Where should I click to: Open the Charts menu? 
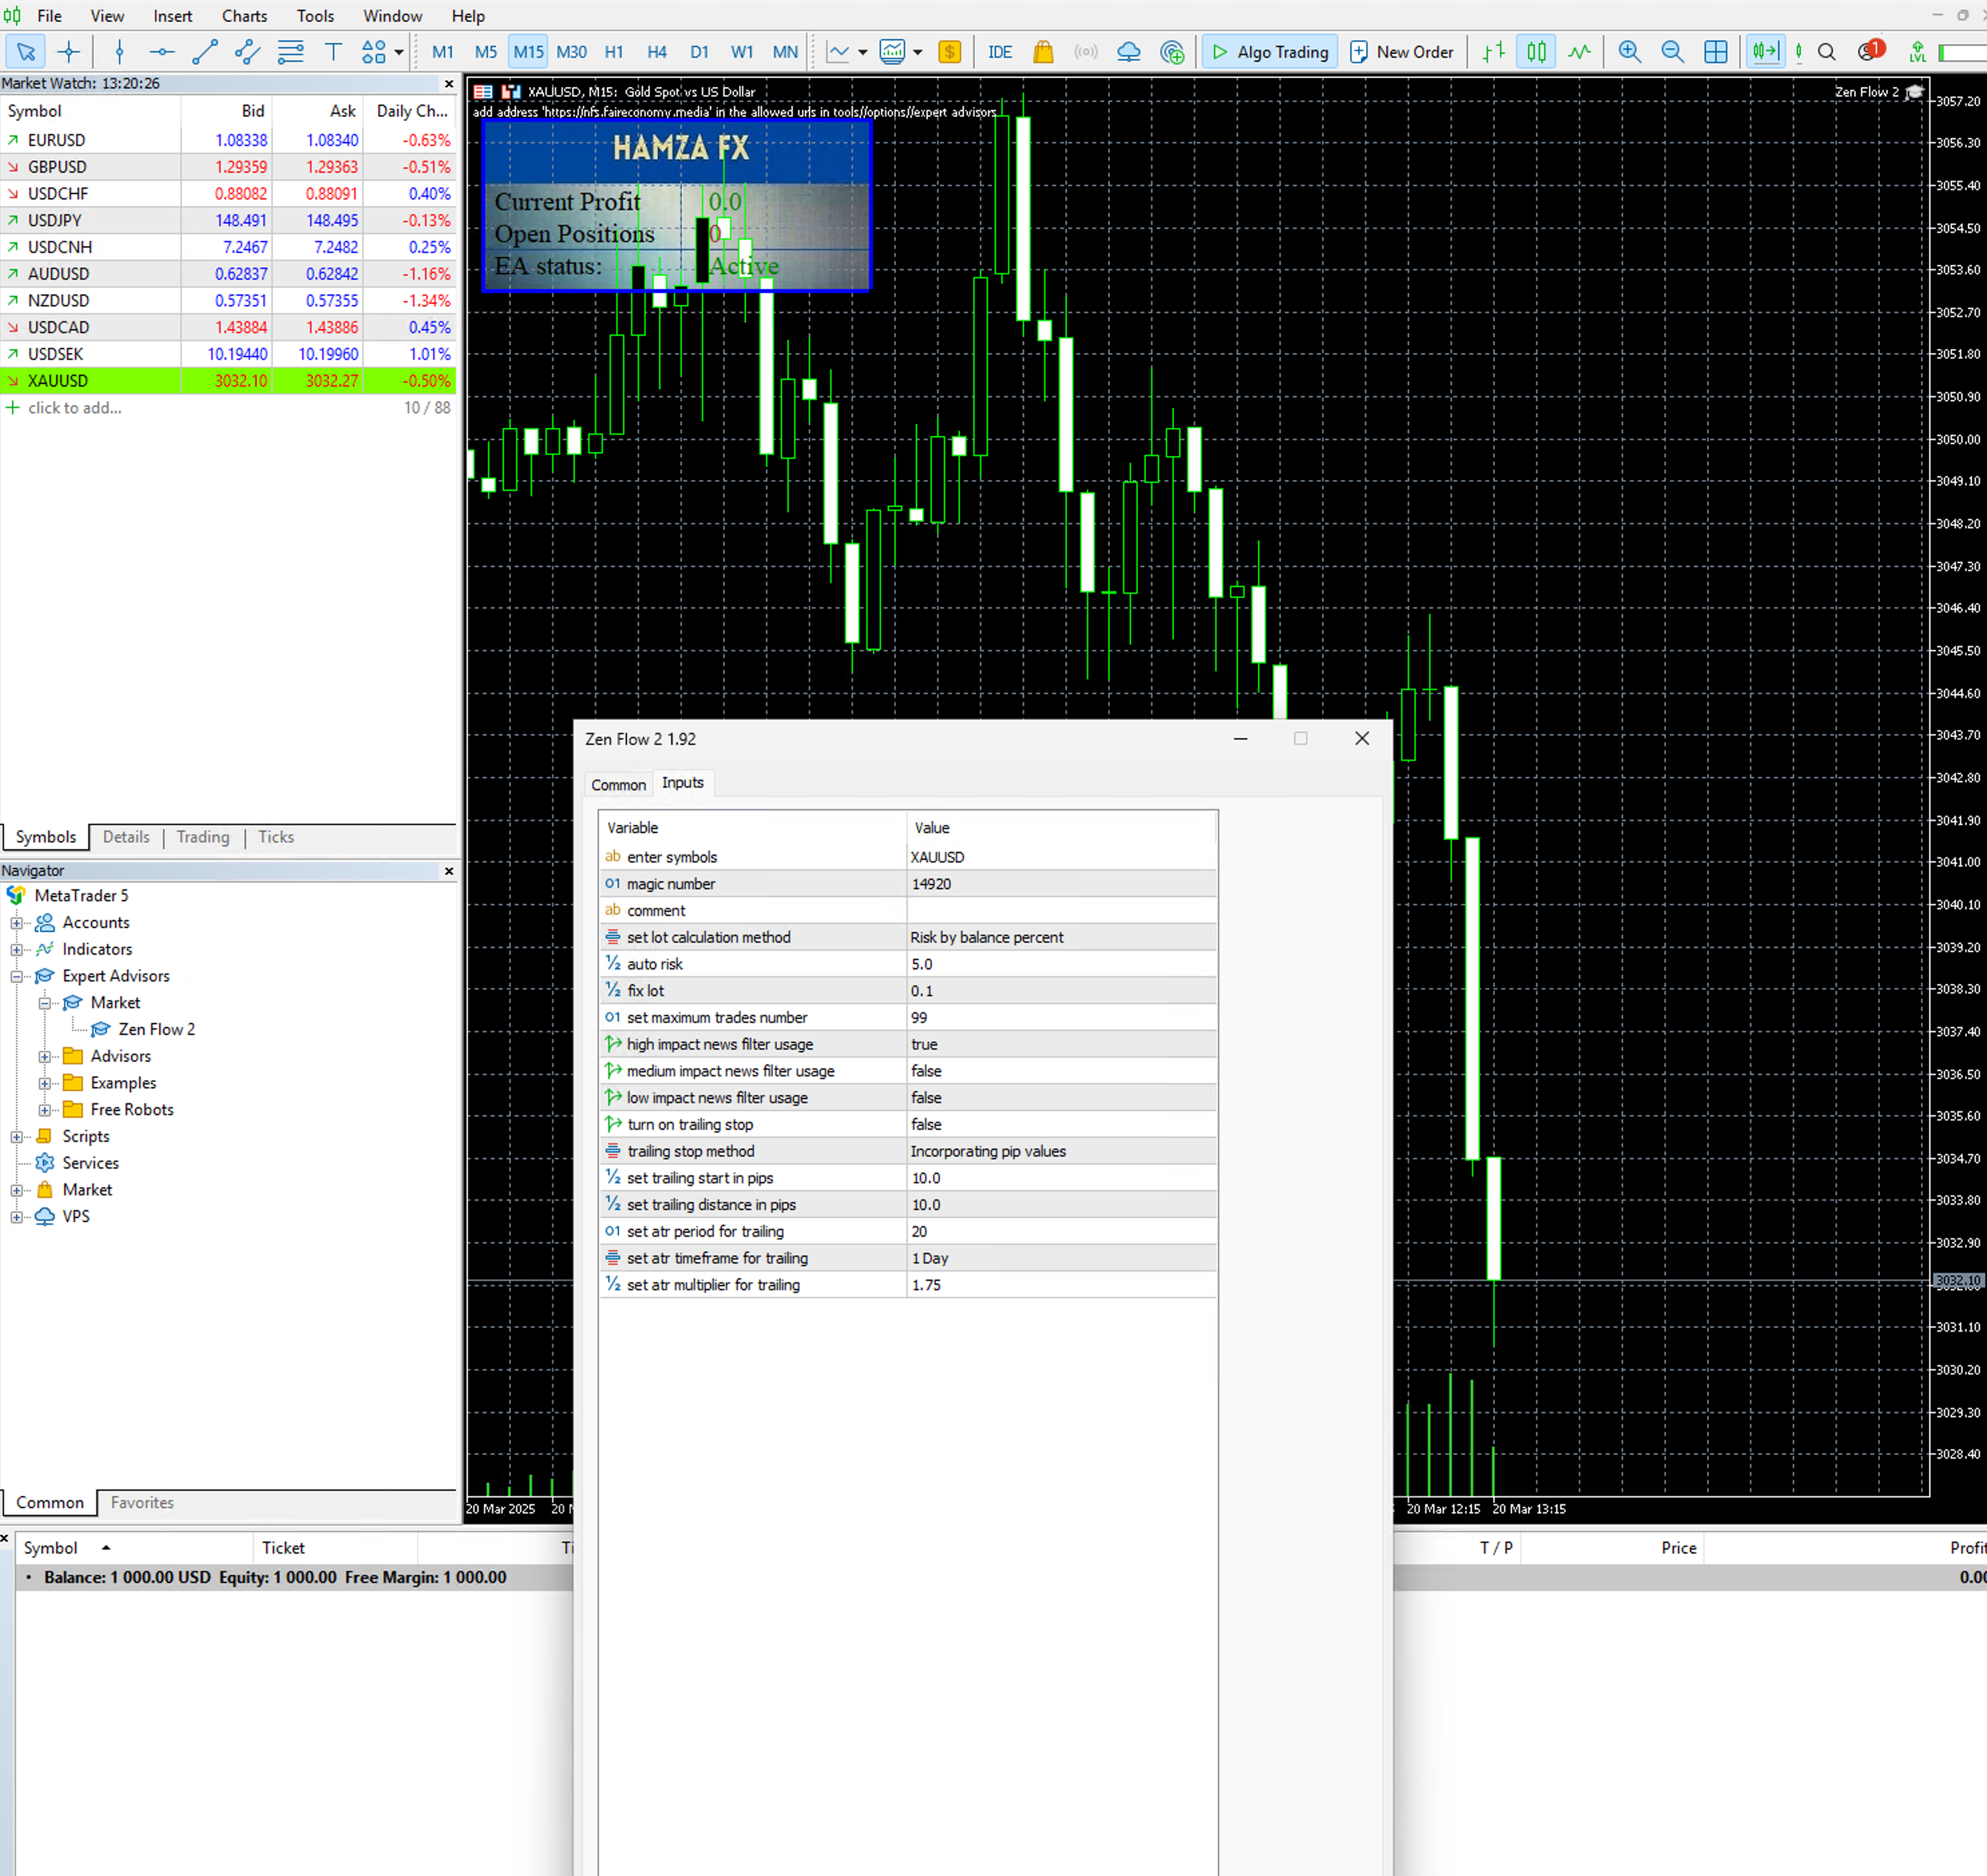tap(244, 16)
